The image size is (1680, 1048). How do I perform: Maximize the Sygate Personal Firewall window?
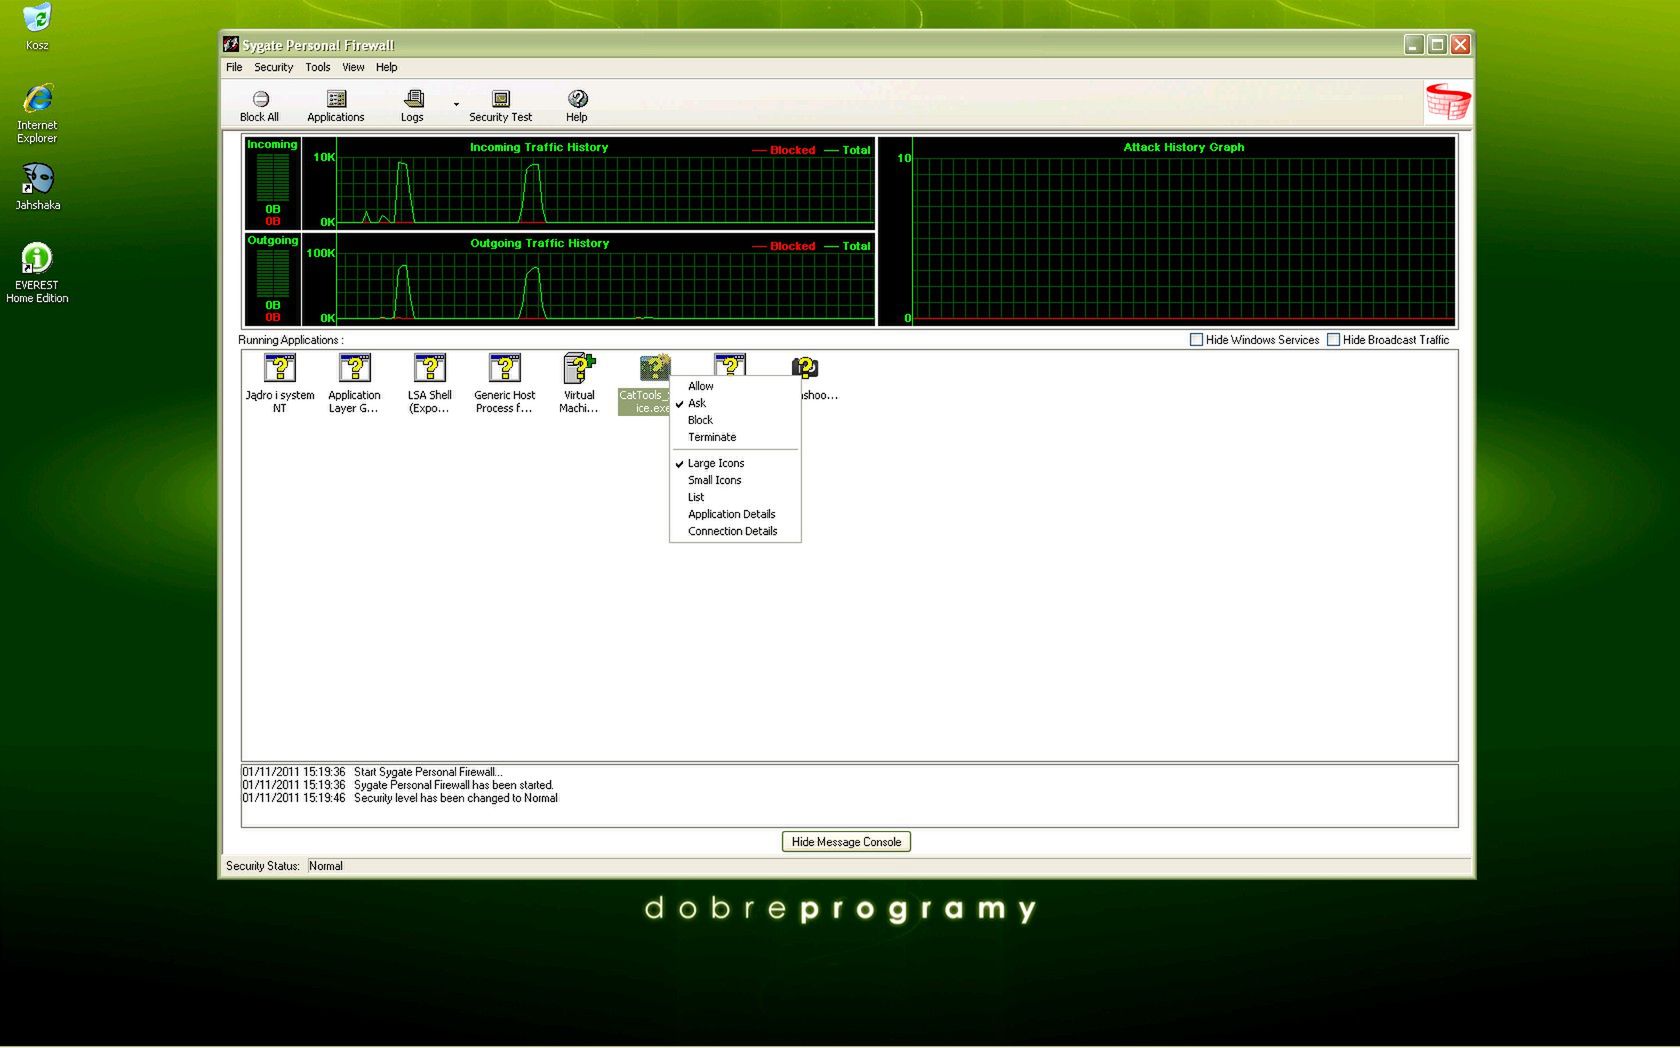point(1437,45)
